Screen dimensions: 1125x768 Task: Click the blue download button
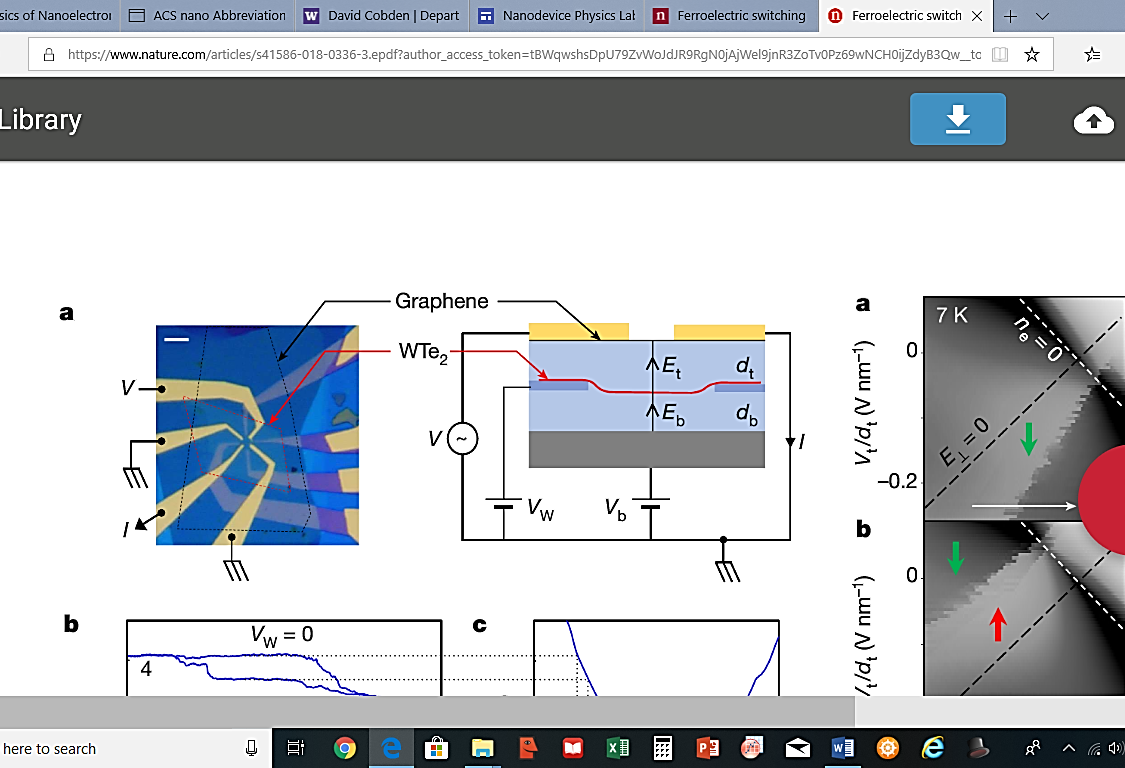(x=957, y=120)
